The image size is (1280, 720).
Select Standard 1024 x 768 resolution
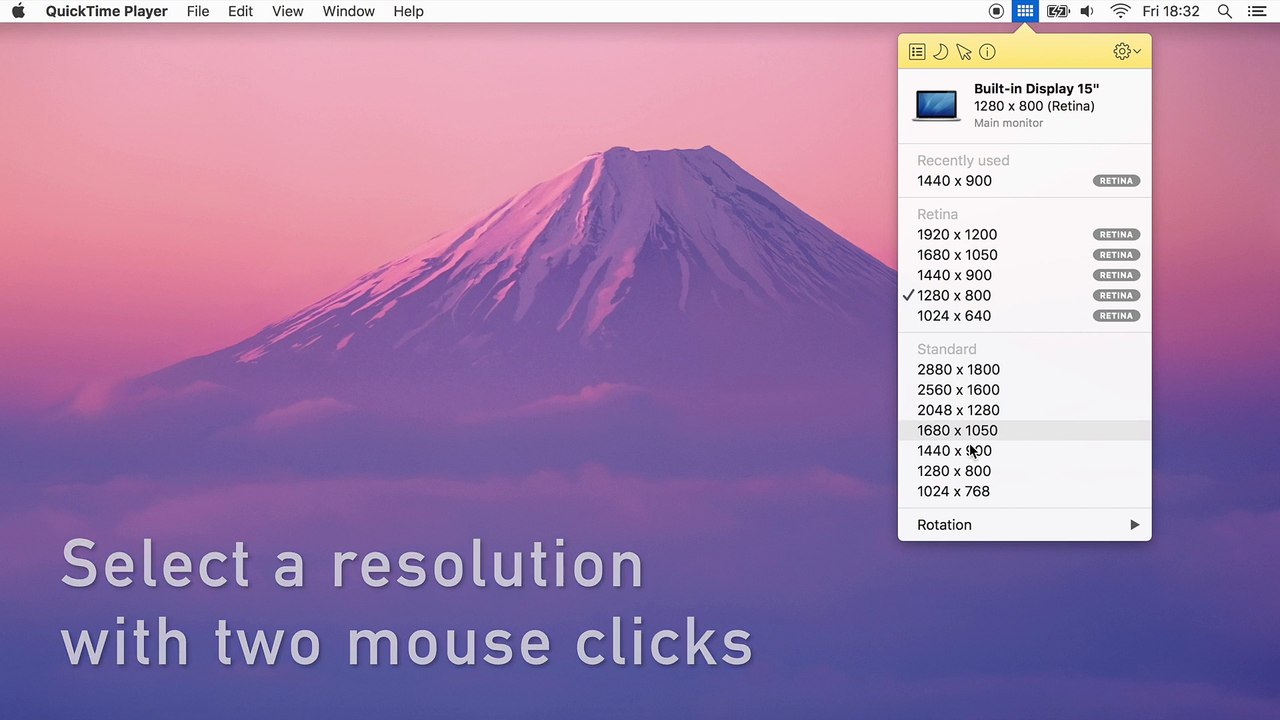point(1025,492)
